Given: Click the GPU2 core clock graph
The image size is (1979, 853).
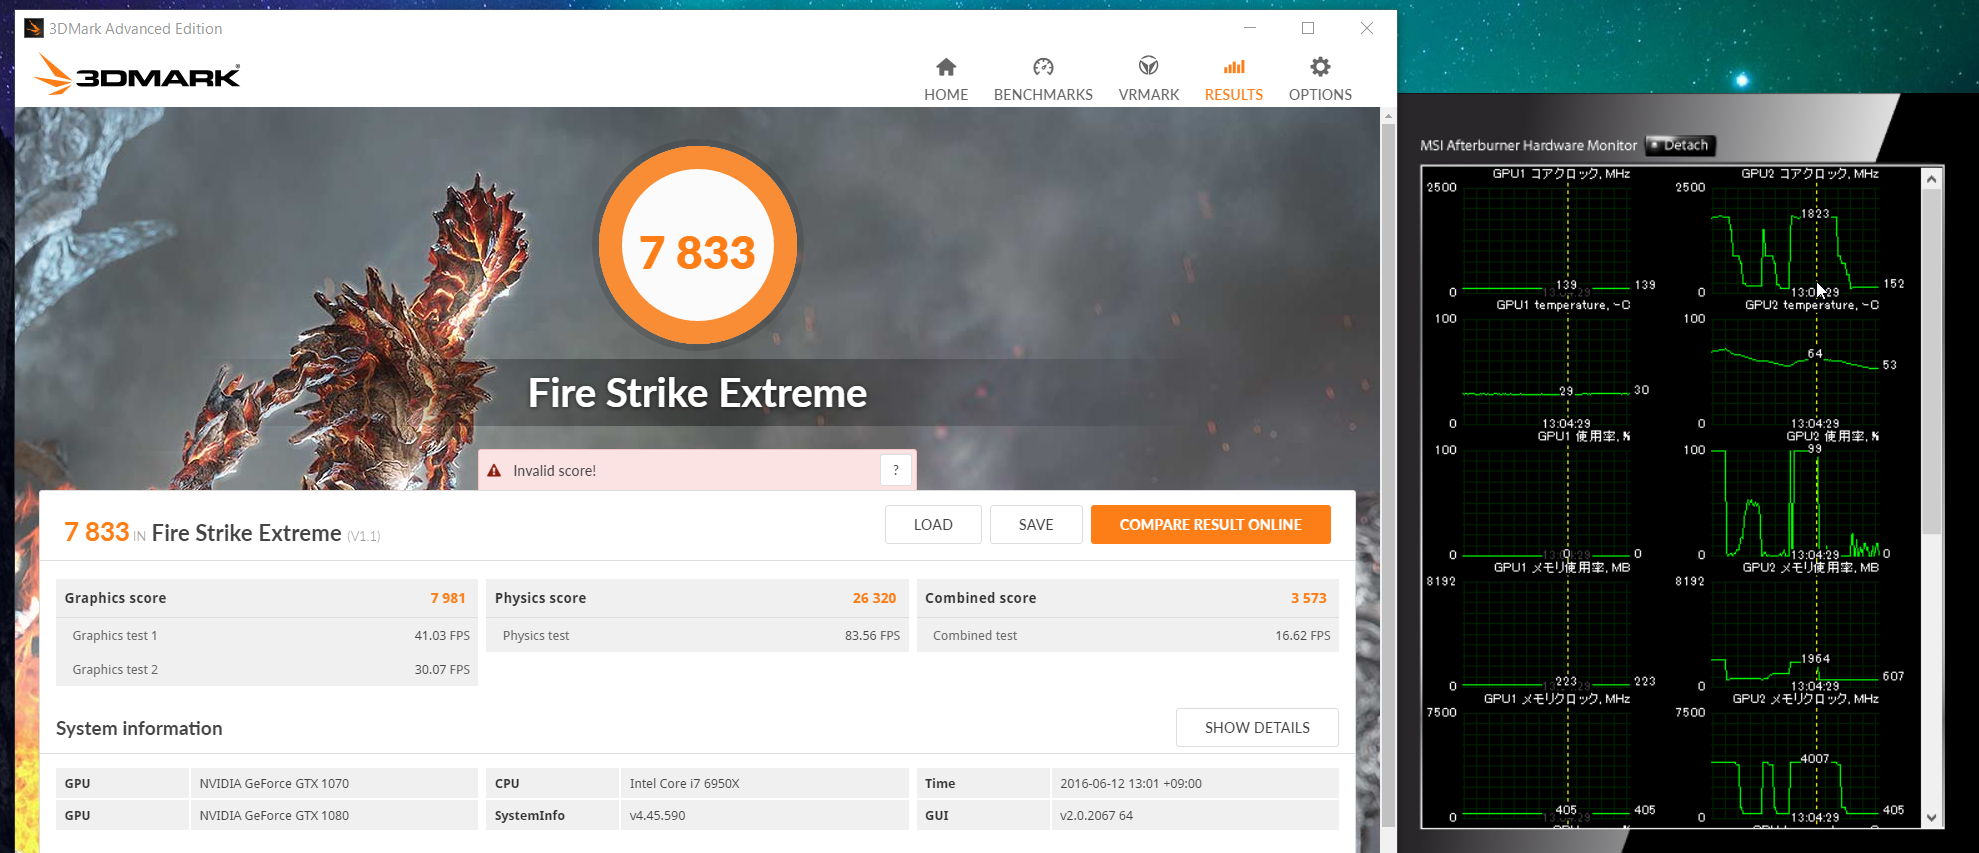Looking at the screenshot, I should tap(1795, 240).
